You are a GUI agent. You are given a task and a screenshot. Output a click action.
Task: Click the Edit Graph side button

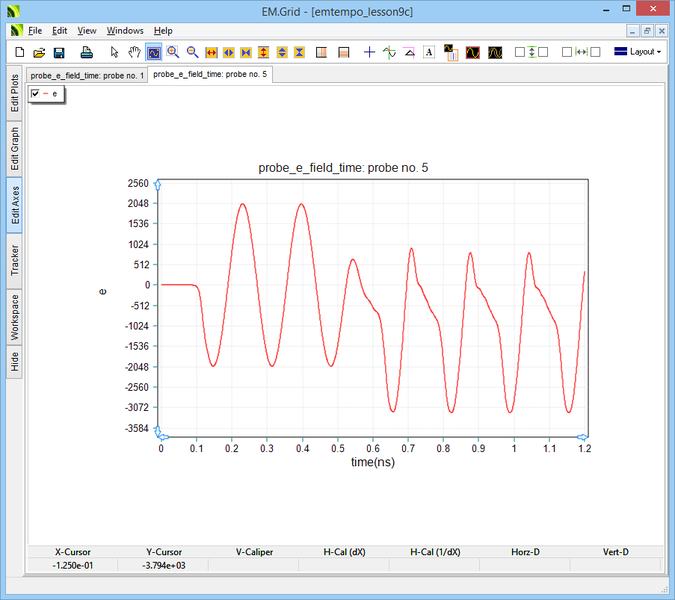tap(15, 149)
